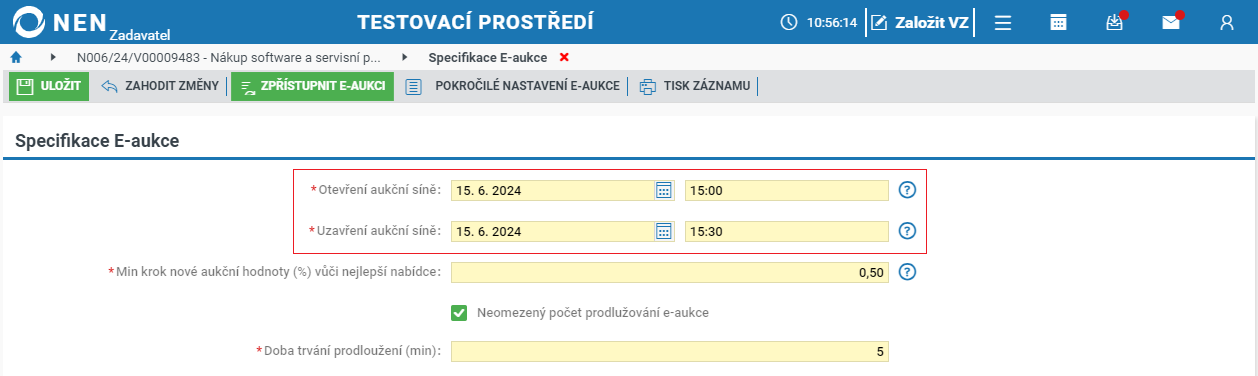Select ZAHODIT ZMĚNY toolbar item
This screenshot has height=376, width=1258.
160,86
